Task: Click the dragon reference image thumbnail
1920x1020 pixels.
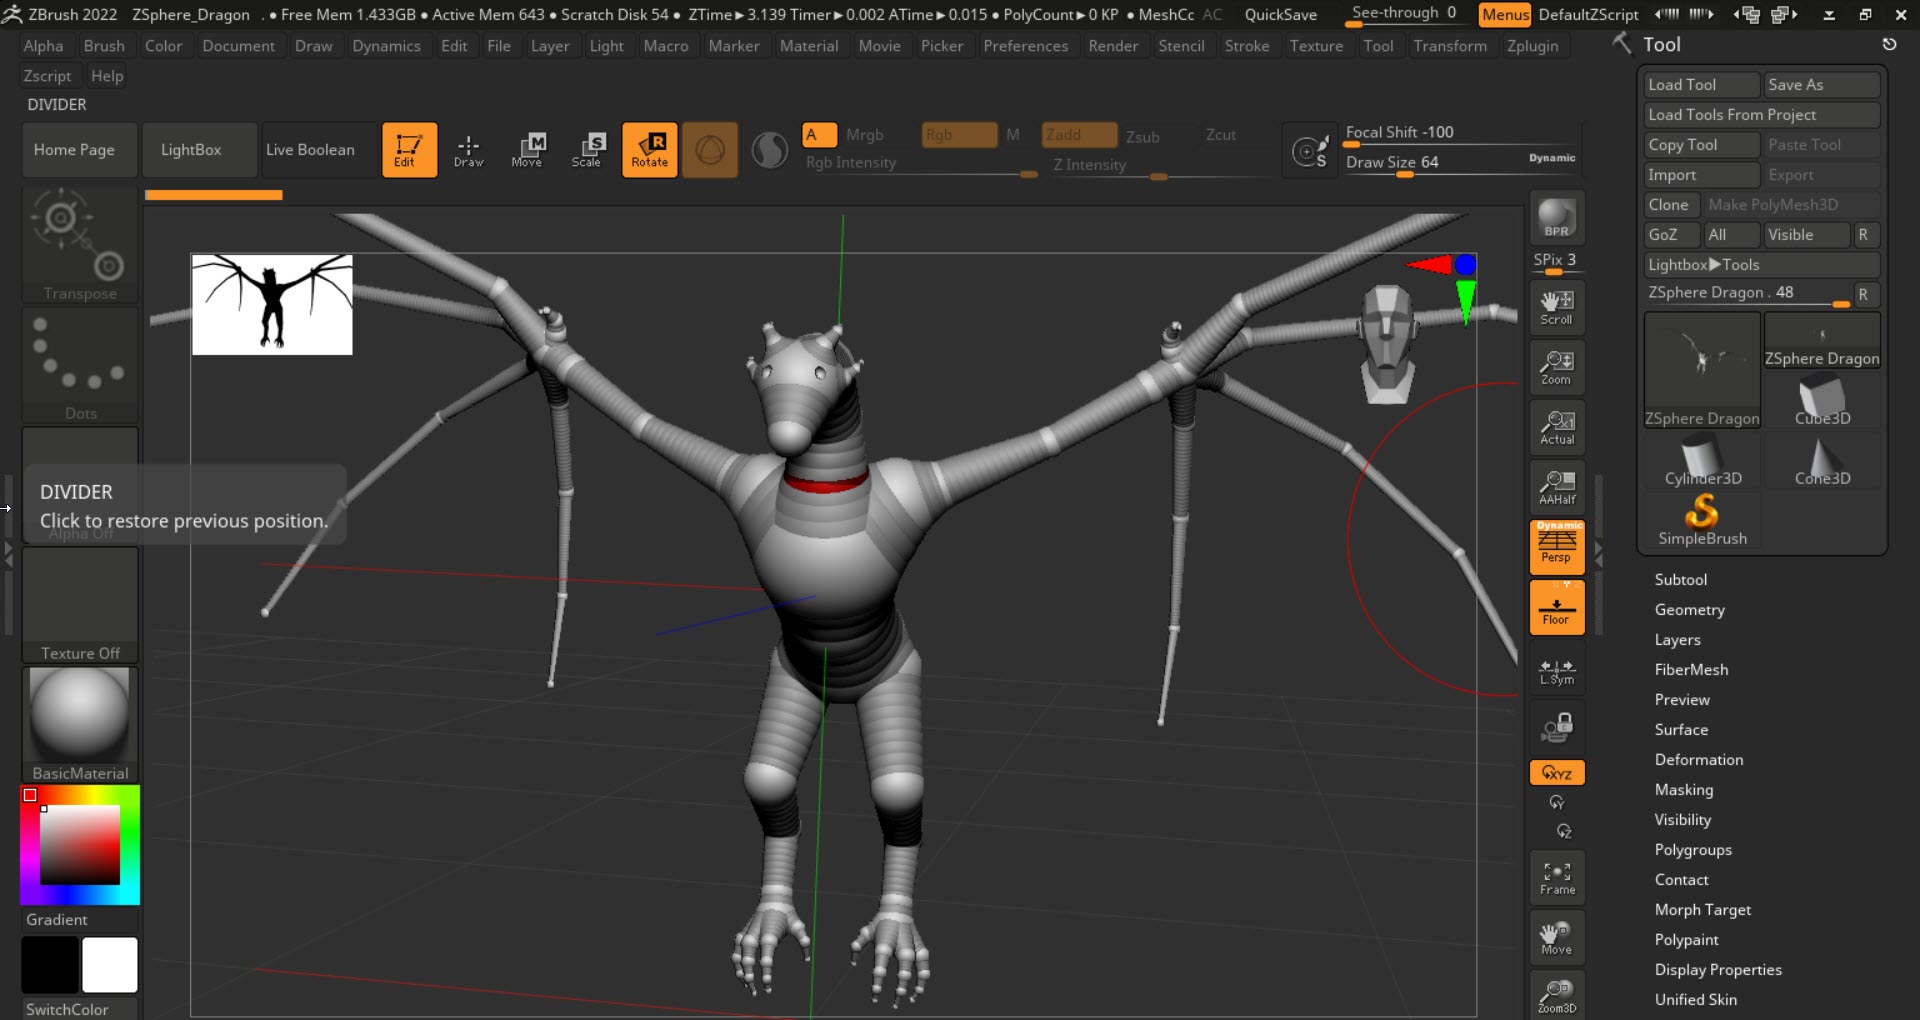Action: (272, 304)
